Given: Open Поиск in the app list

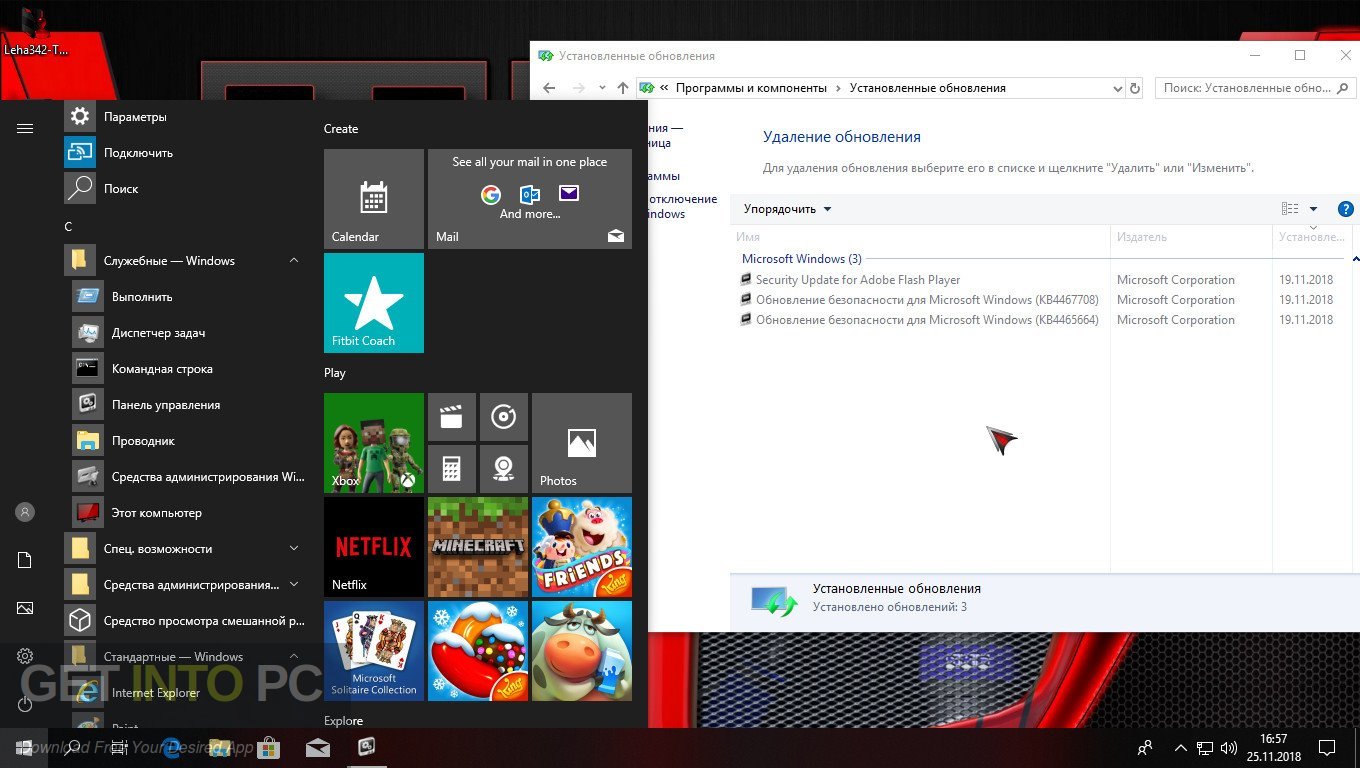Looking at the screenshot, I should point(185,189).
